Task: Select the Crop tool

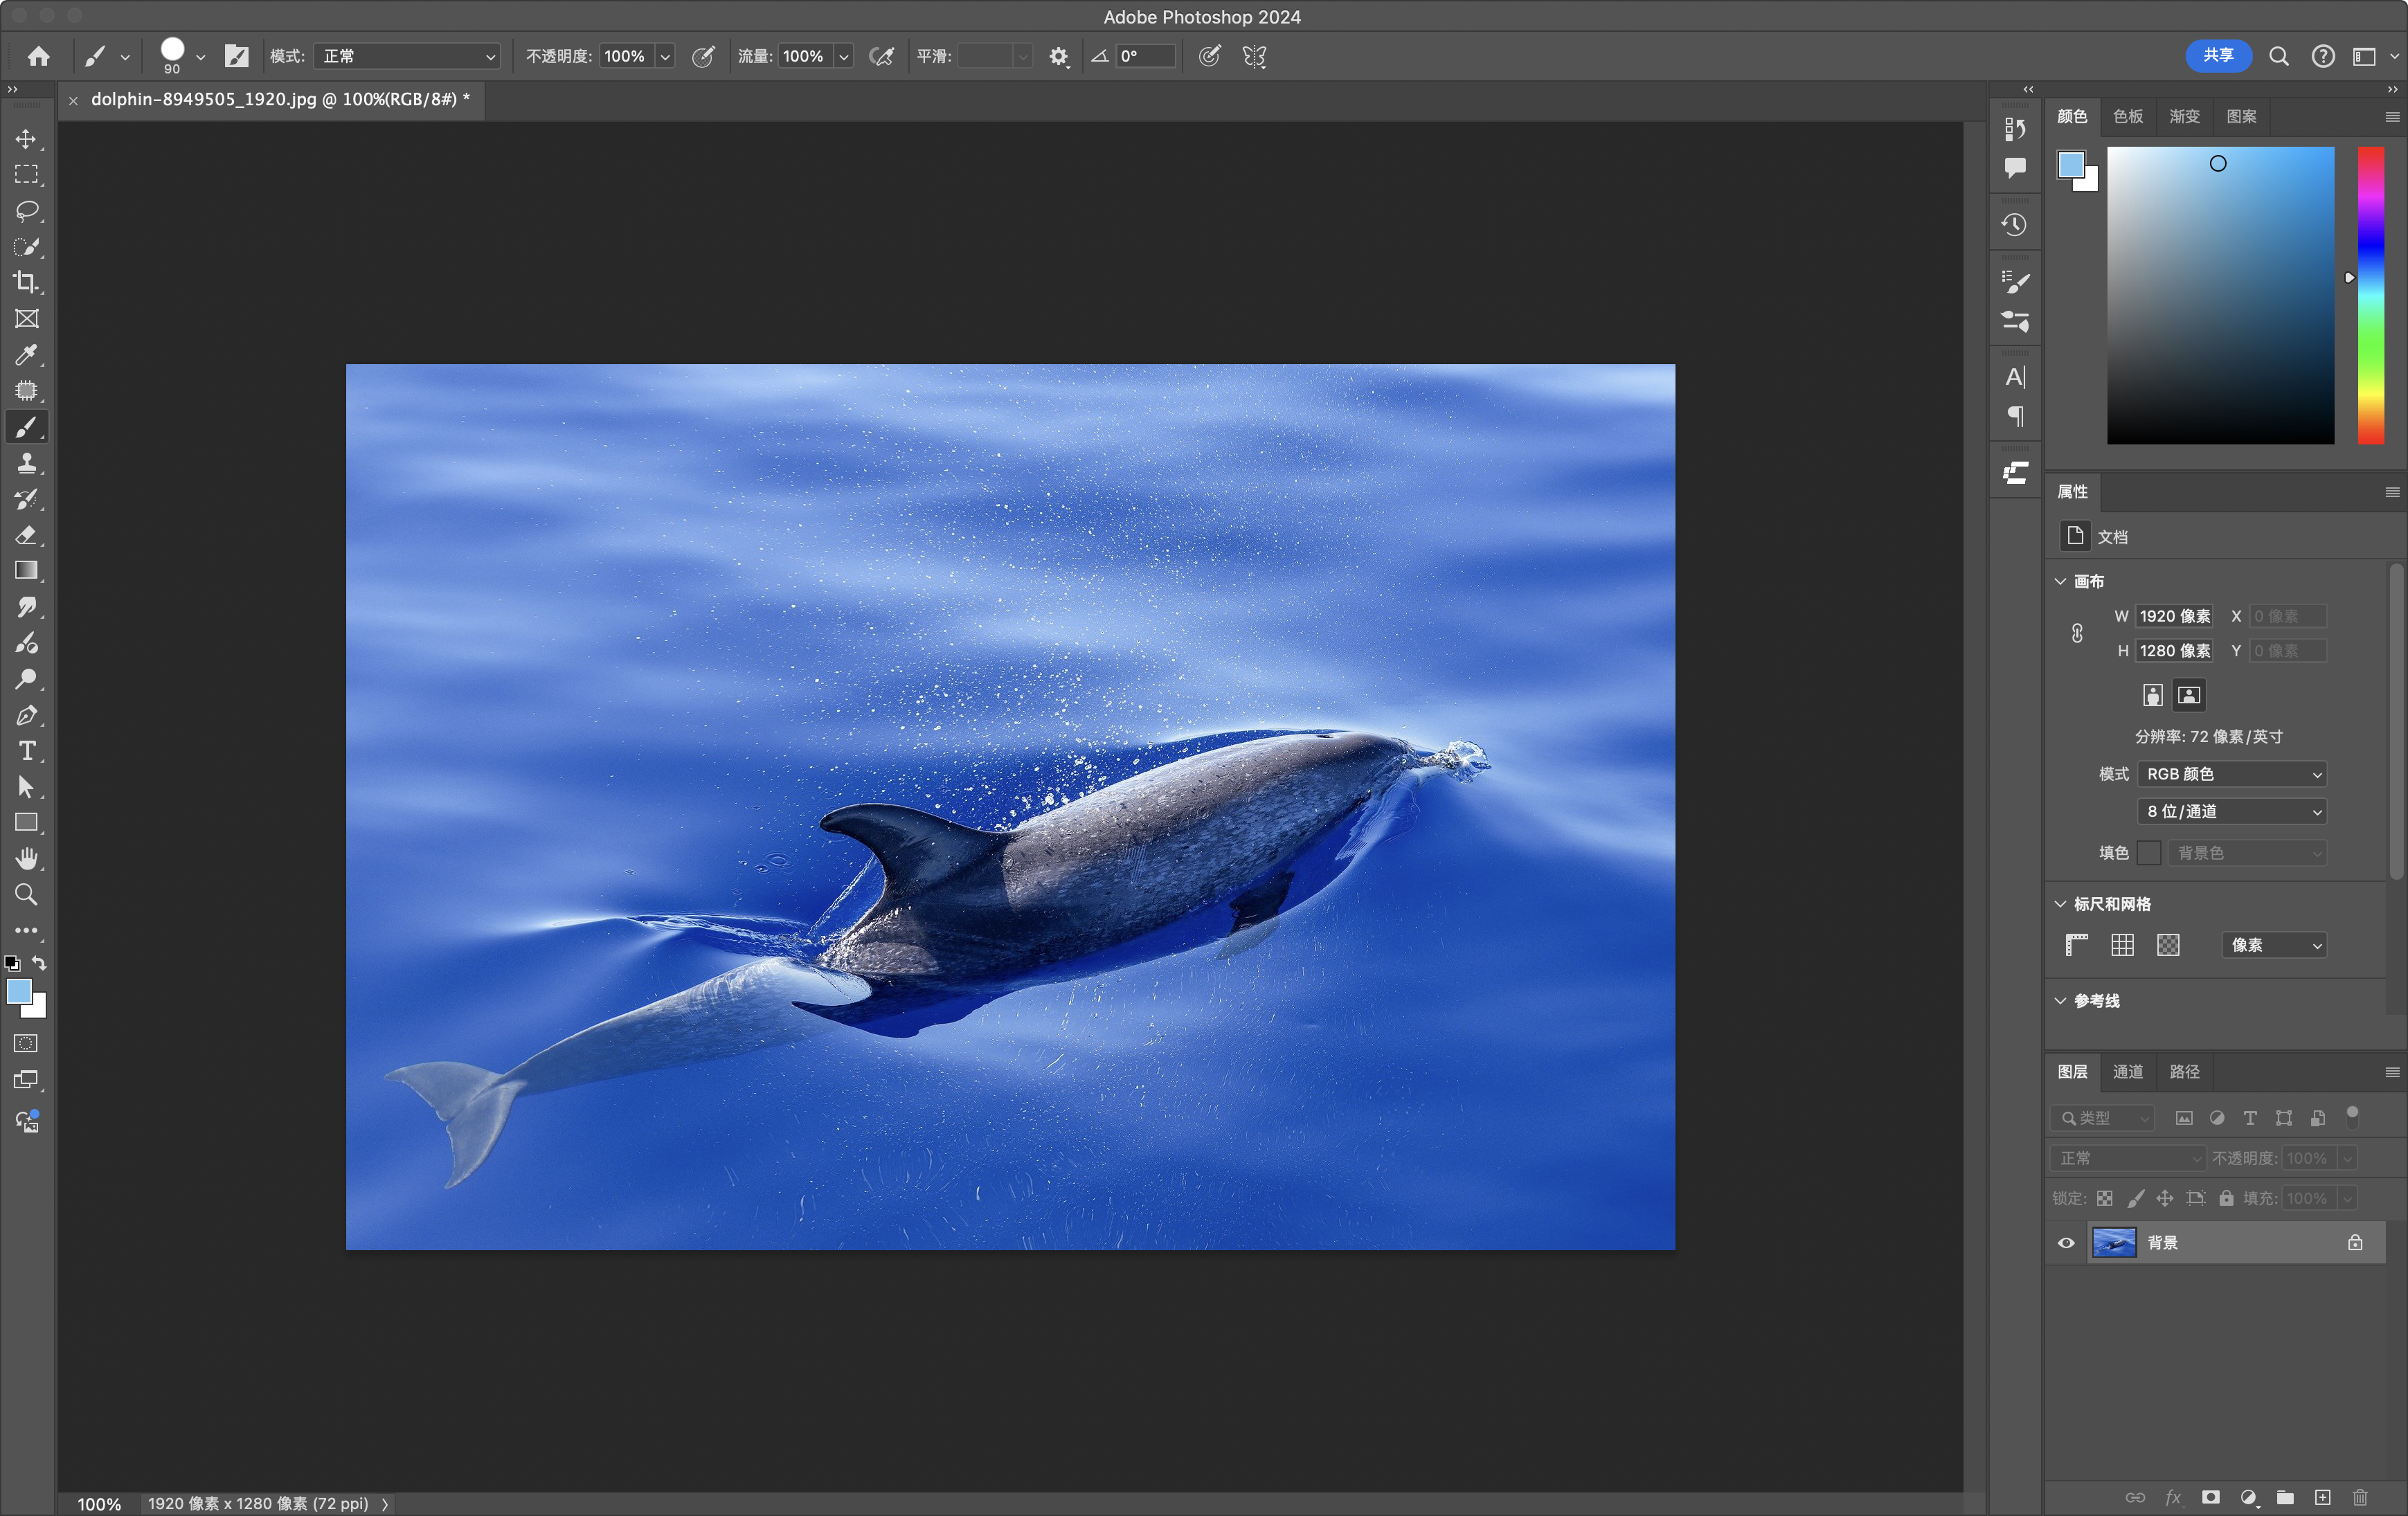Action: pyautogui.click(x=26, y=283)
